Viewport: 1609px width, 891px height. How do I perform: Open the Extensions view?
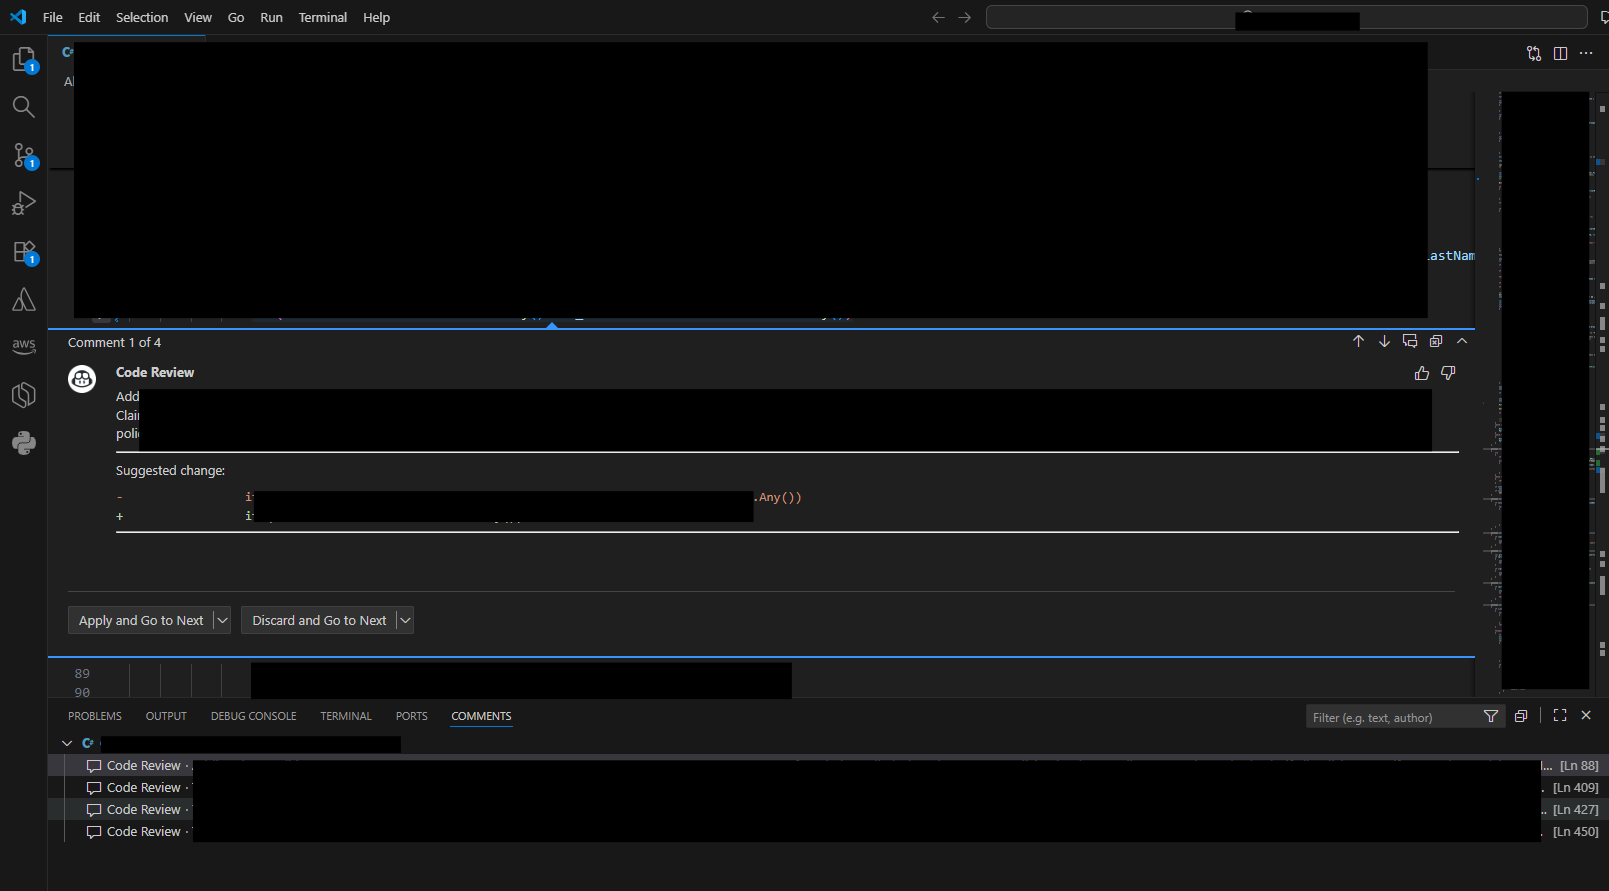pyautogui.click(x=24, y=251)
